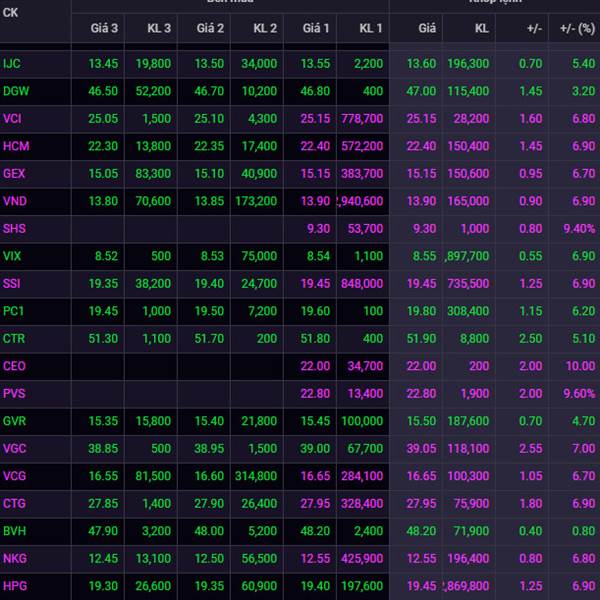
Task: Click the Giá 1 column header
Action: [x=316, y=28]
